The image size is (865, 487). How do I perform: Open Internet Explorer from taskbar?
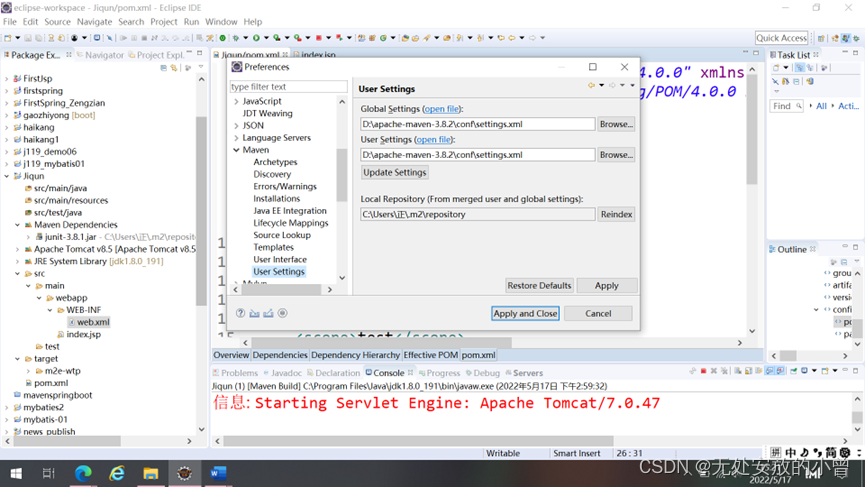tap(117, 473)
